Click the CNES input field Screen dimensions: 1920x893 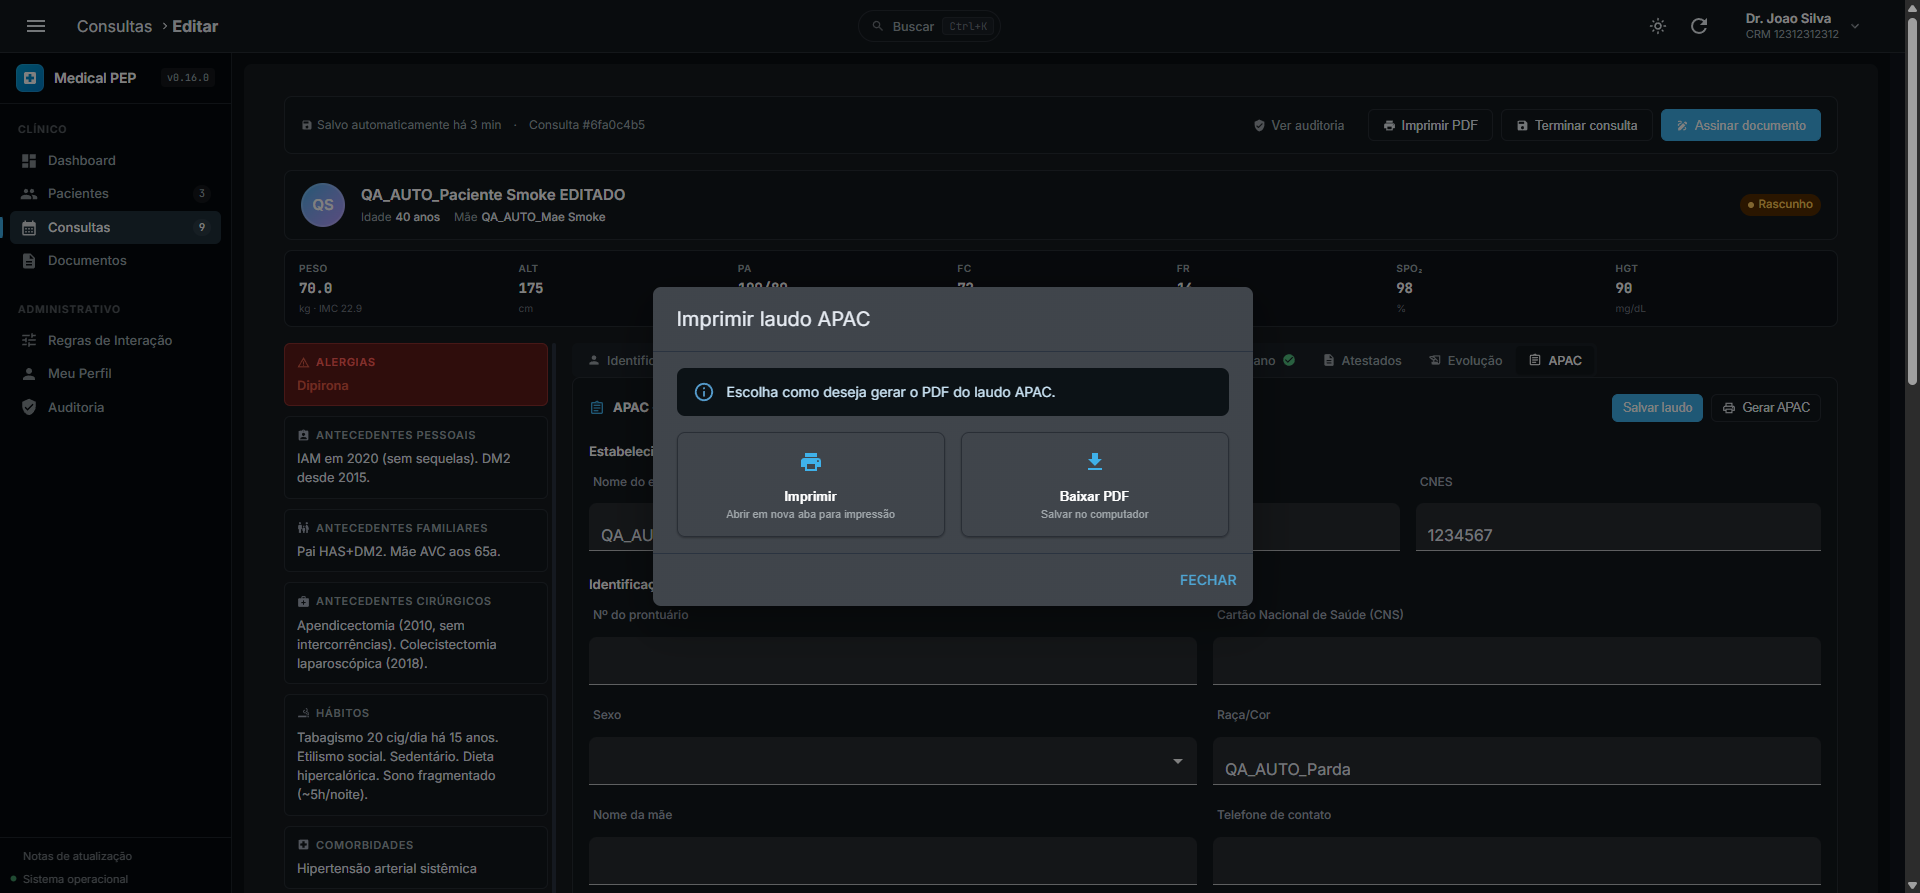click(1618, 527)
